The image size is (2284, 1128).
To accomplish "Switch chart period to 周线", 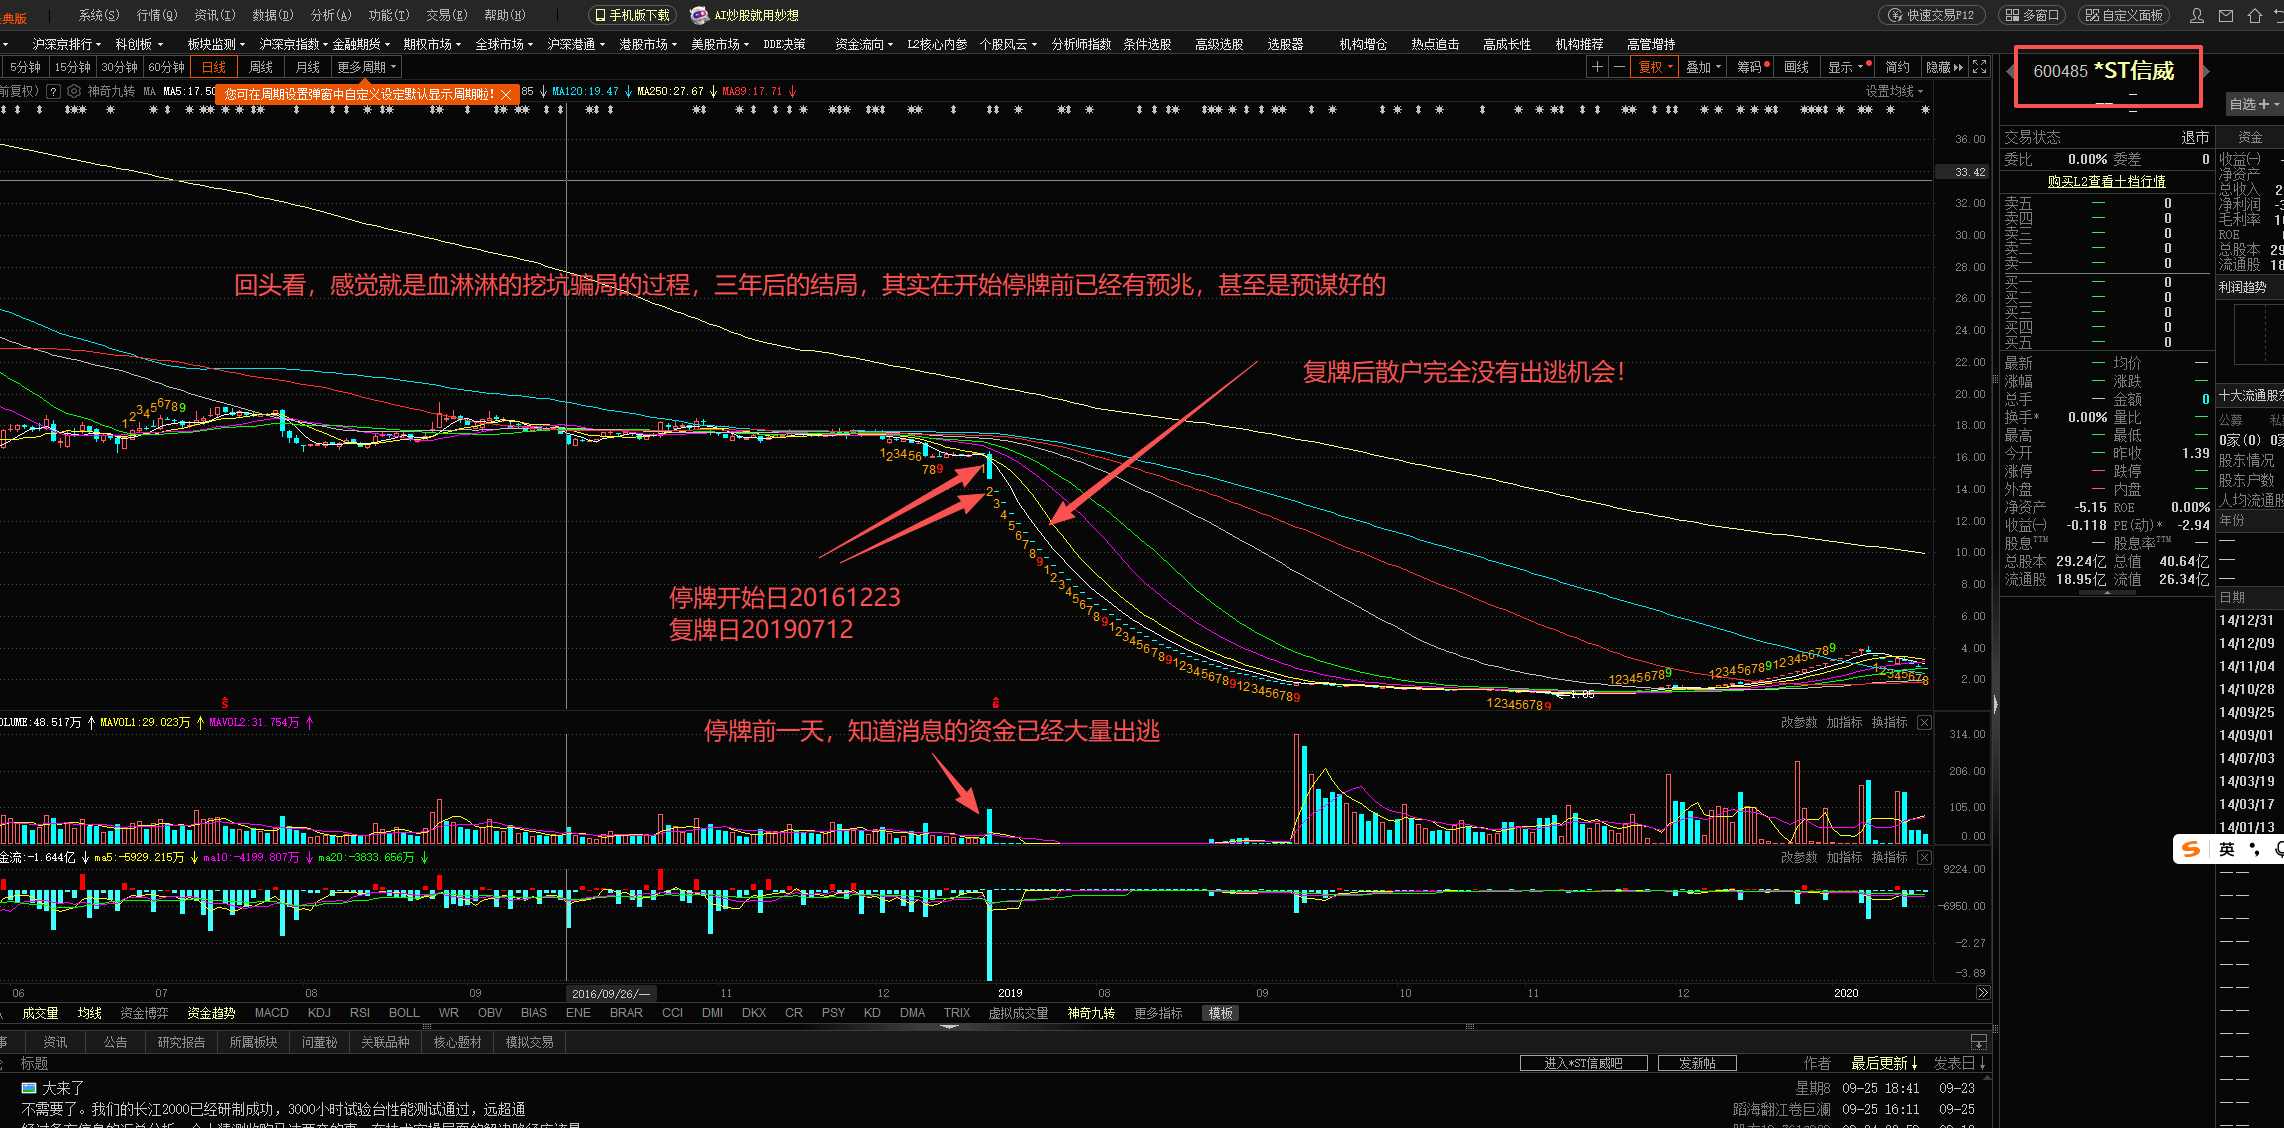I will click(261, 67).
